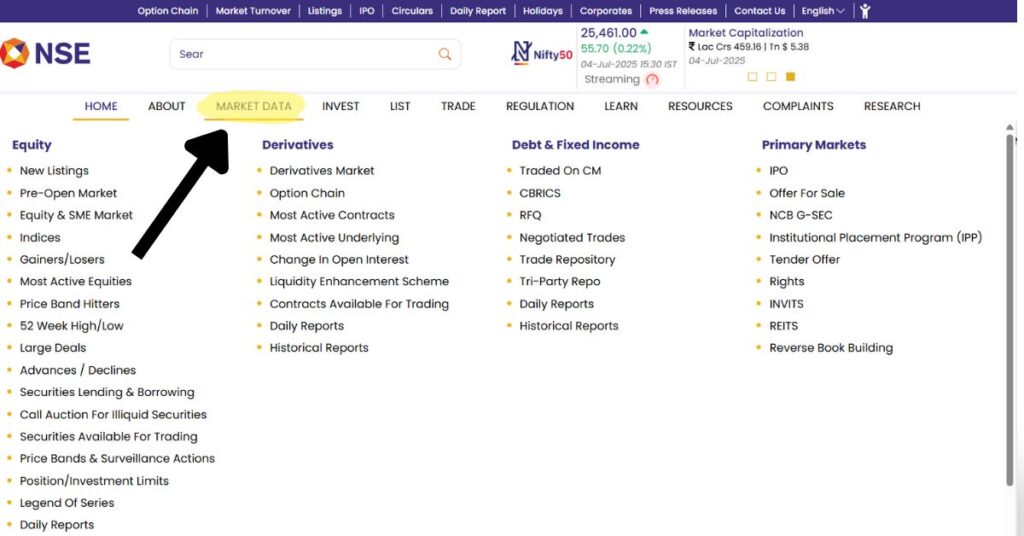Open the COMPLAINTS menu

pos(798,106)
